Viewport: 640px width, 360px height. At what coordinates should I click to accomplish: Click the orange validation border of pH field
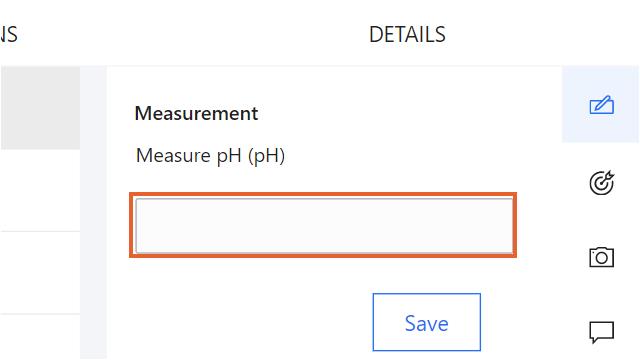[x=323, y=195]
